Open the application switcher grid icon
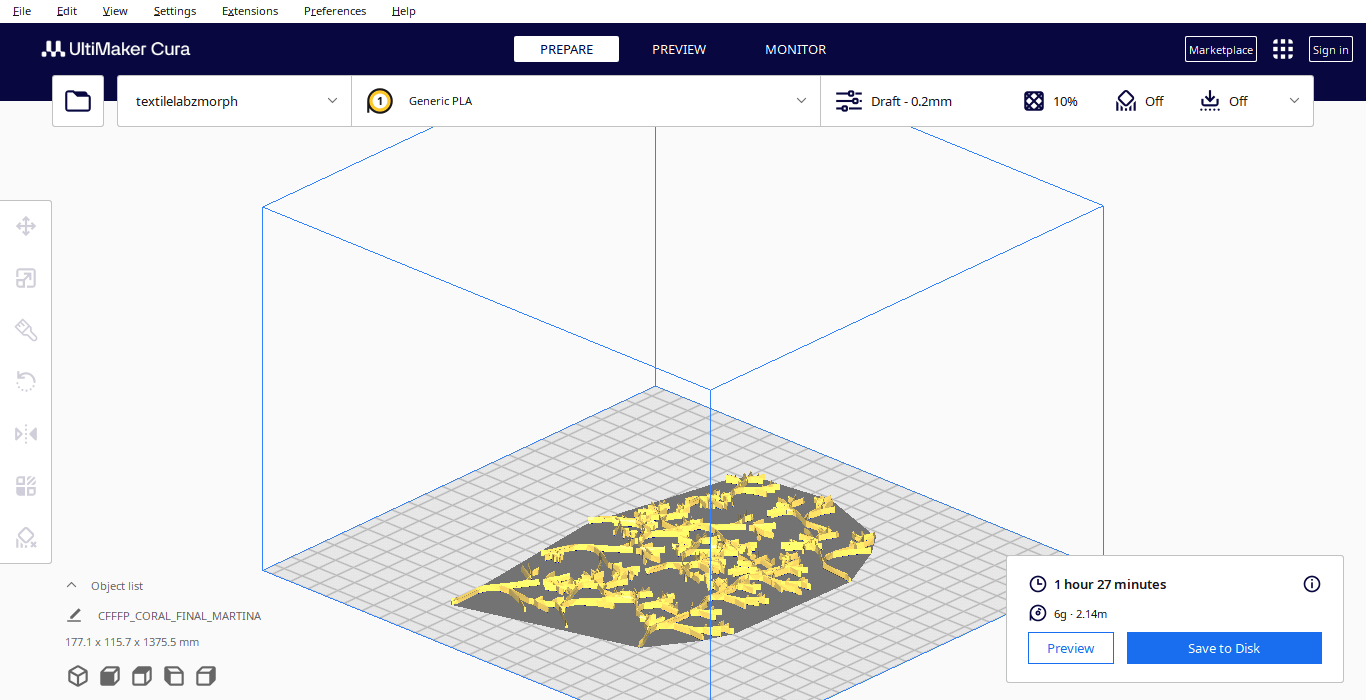1366x700 pixels. point(1282,50)
